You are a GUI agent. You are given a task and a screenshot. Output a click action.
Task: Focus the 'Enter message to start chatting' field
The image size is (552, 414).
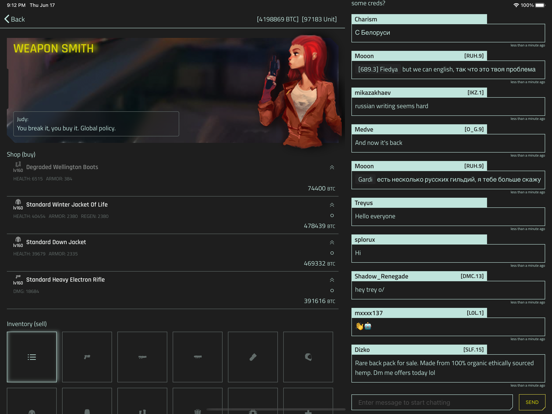432,402
